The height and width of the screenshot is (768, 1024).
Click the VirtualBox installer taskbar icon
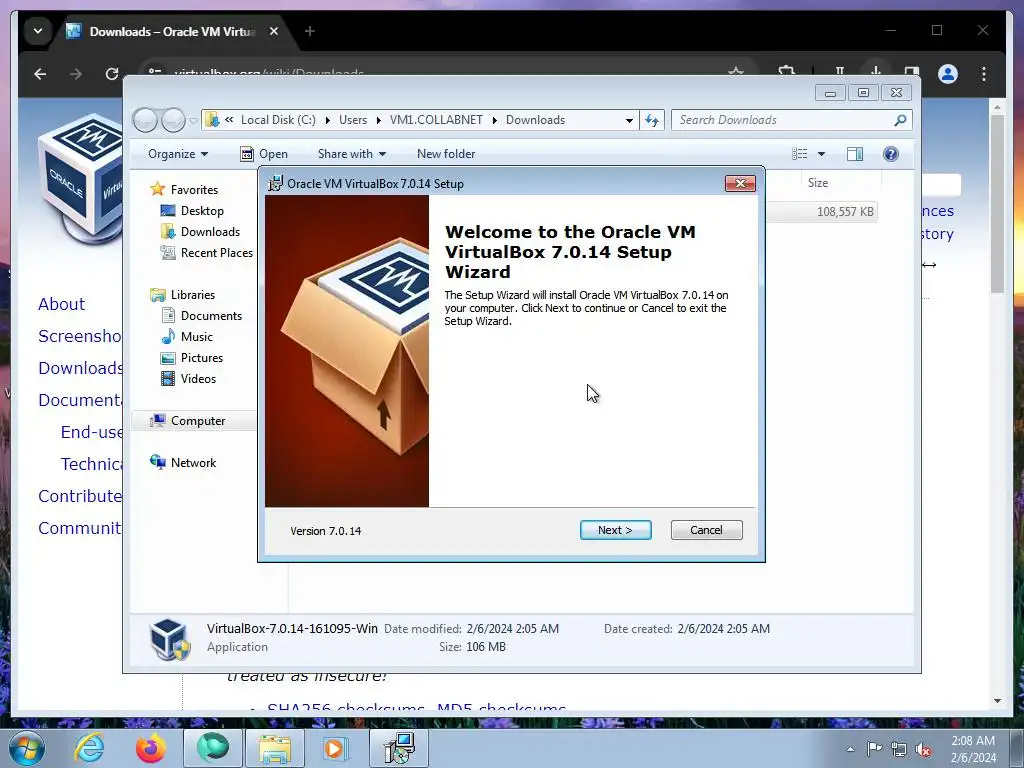pyautogui.click(x=399, y=748)
